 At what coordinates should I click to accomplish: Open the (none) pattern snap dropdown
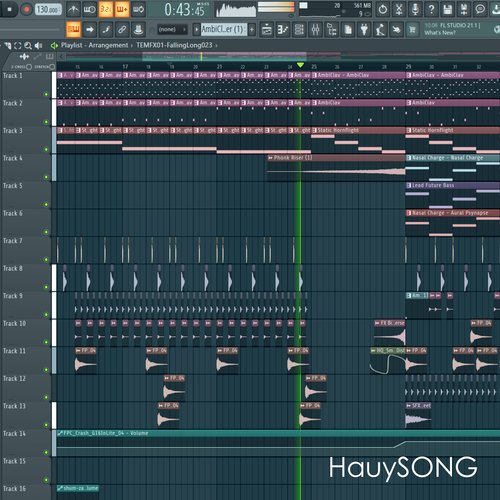172,30
